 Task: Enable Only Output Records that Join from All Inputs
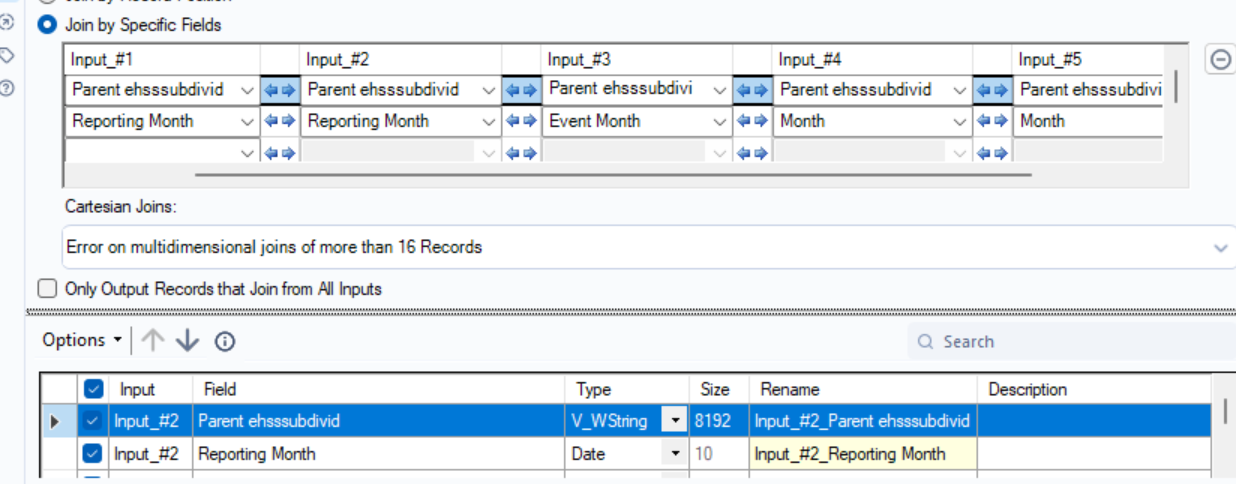tap(47, 289)
